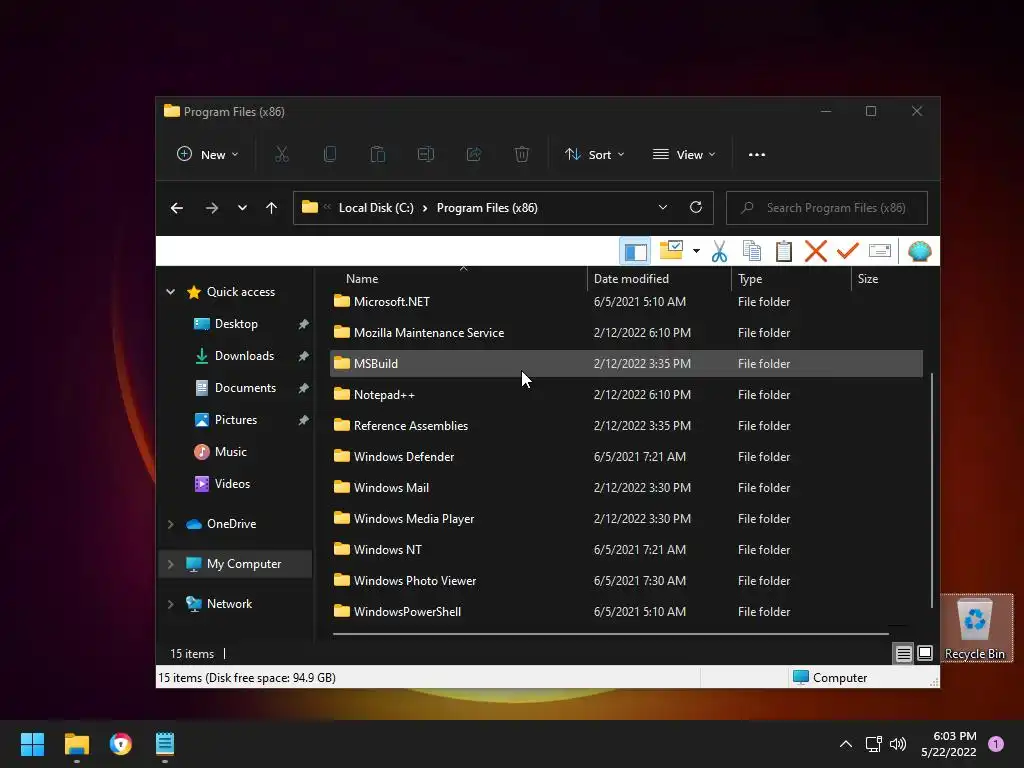Viewport: 1024px width, 768px height.
Task: Expand the My Computer tree node
Action: coord(170,564)
